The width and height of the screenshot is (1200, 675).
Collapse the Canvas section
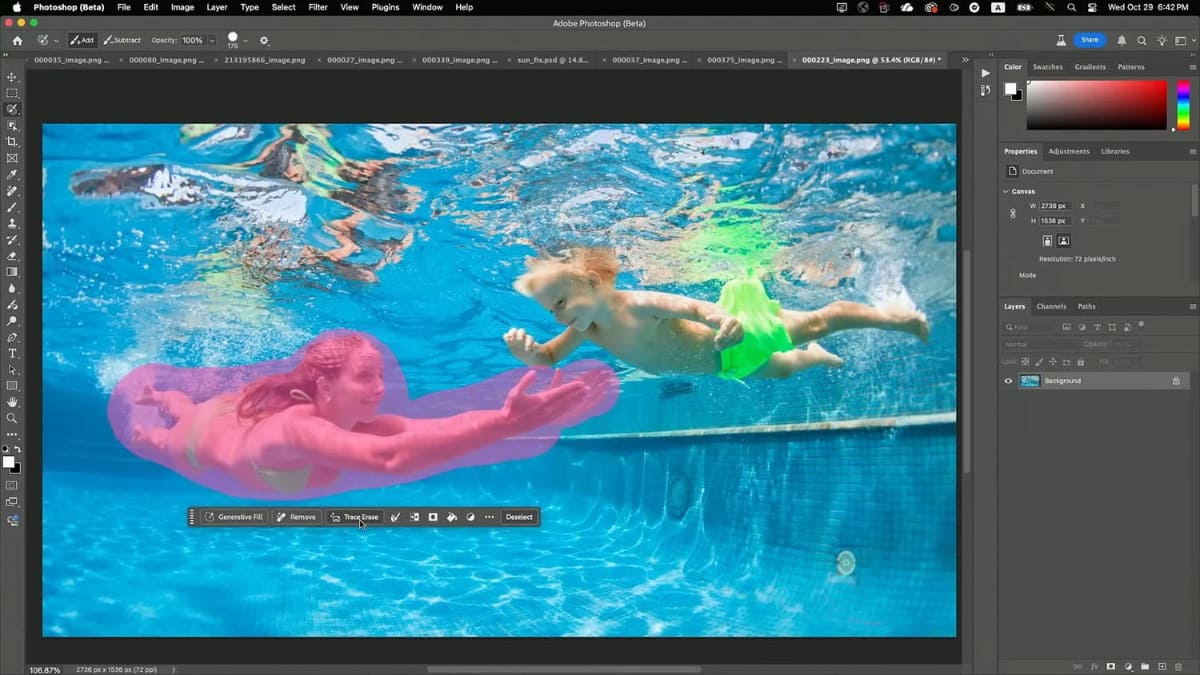pyautogui.click(x=1006, y=191)
